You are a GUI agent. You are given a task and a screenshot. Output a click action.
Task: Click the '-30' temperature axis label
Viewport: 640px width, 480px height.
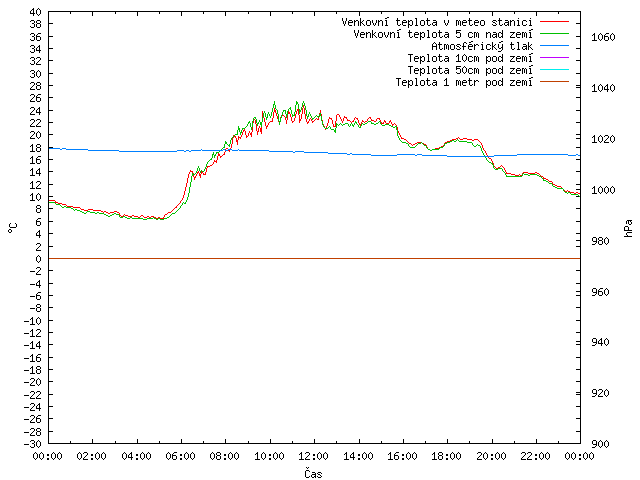tap(33, 444)
